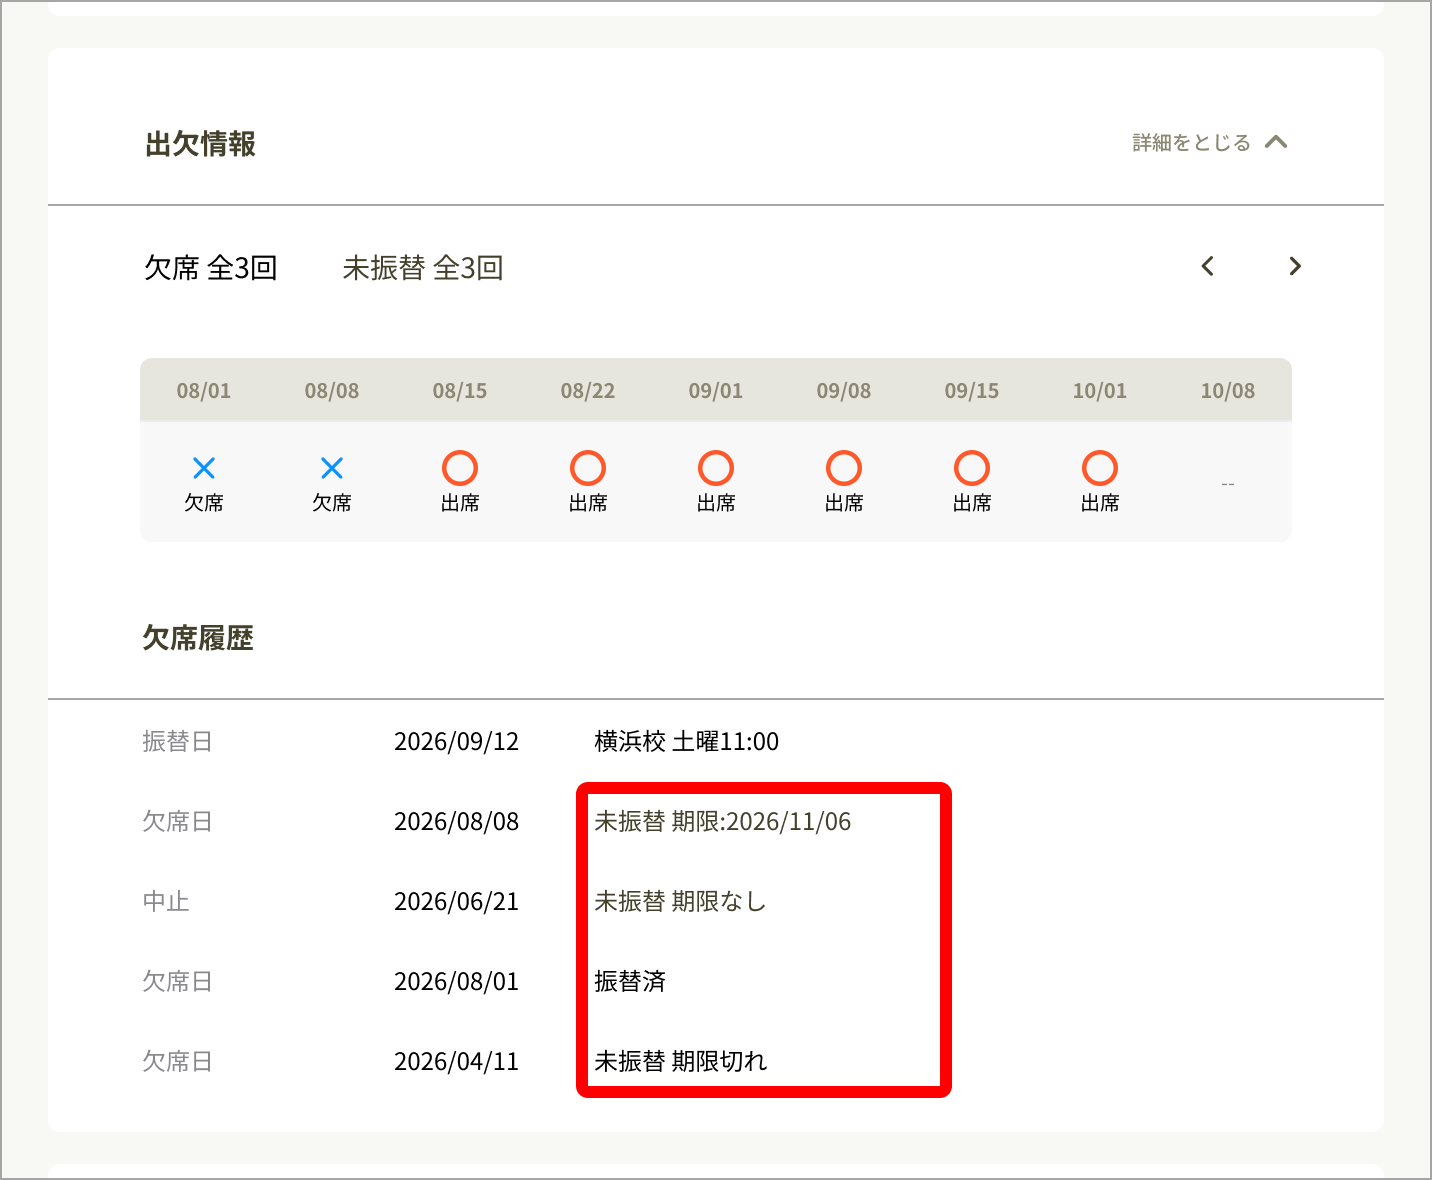The image size is (1432, 1180).
Task: Click the attendance circle under 09/01
Action: coord(716,468)
